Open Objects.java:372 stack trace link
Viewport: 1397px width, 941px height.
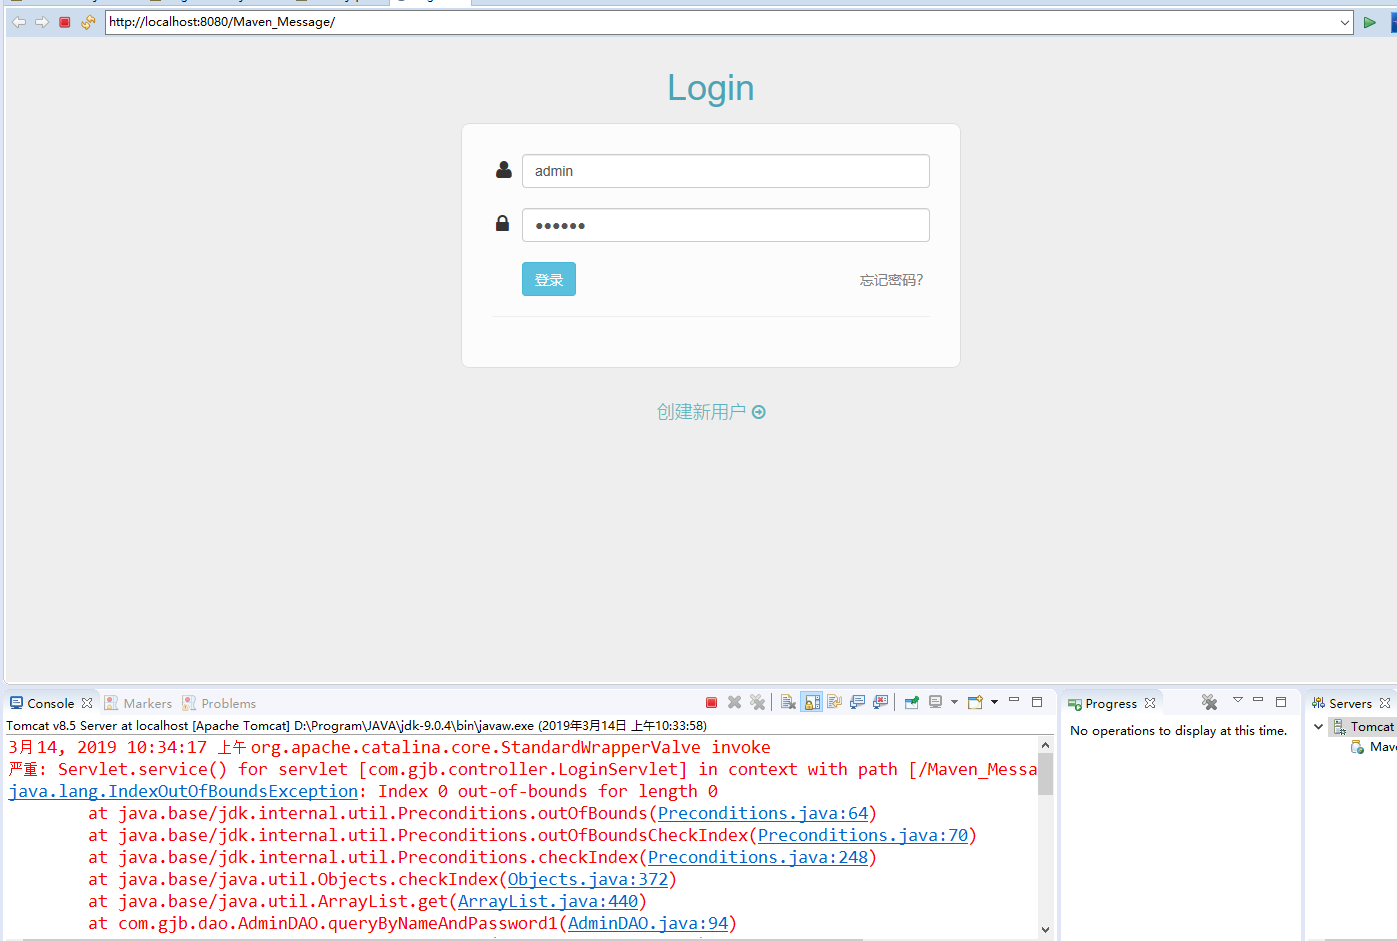[x=588, y=879]
